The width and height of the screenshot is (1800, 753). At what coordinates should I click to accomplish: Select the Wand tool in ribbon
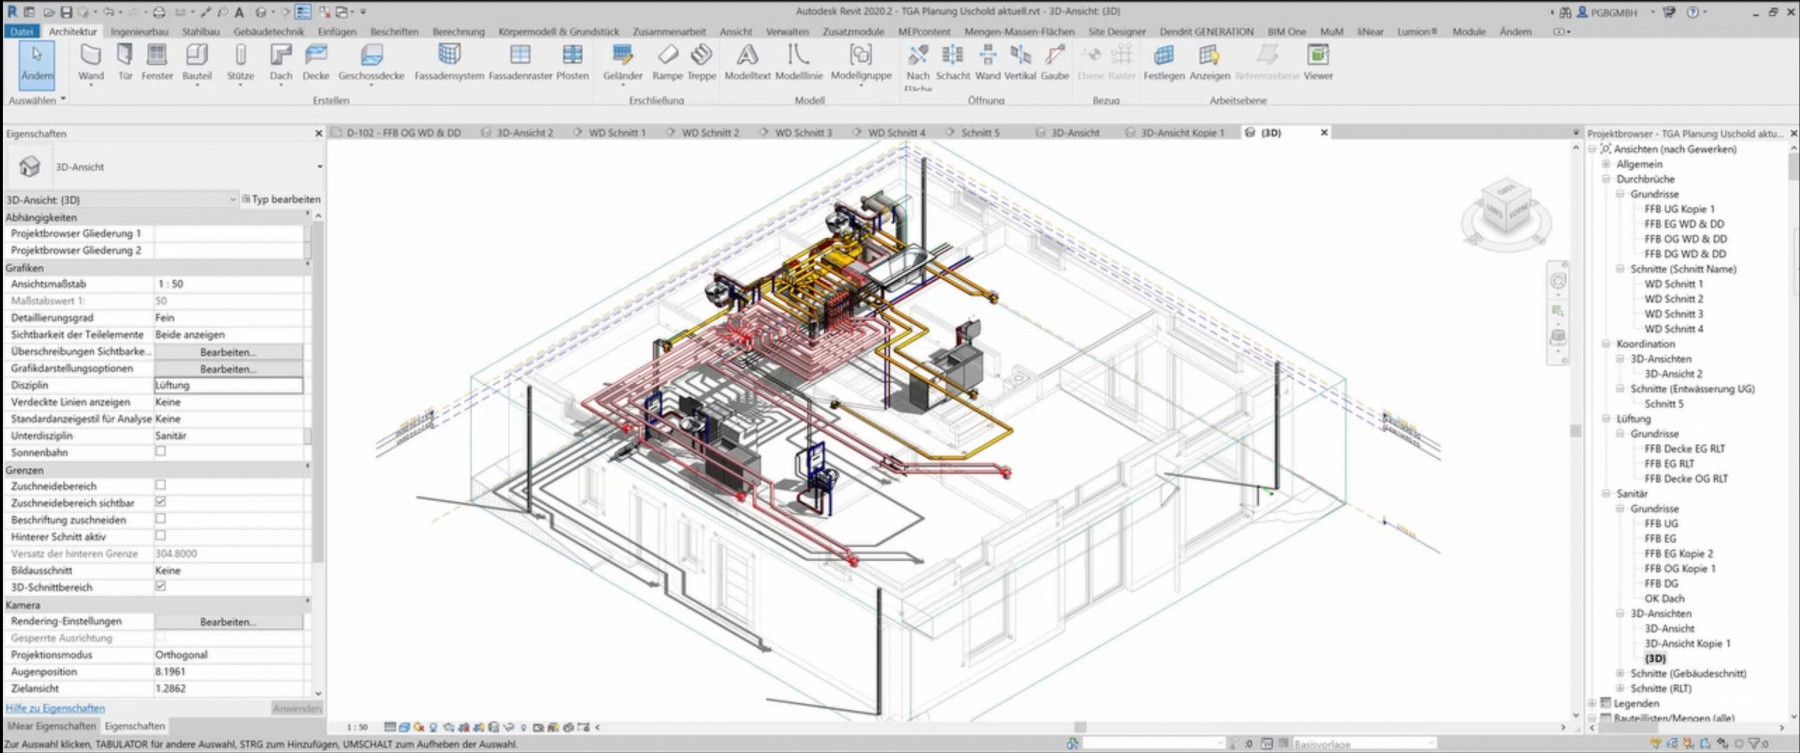click(x=91, y=61)
